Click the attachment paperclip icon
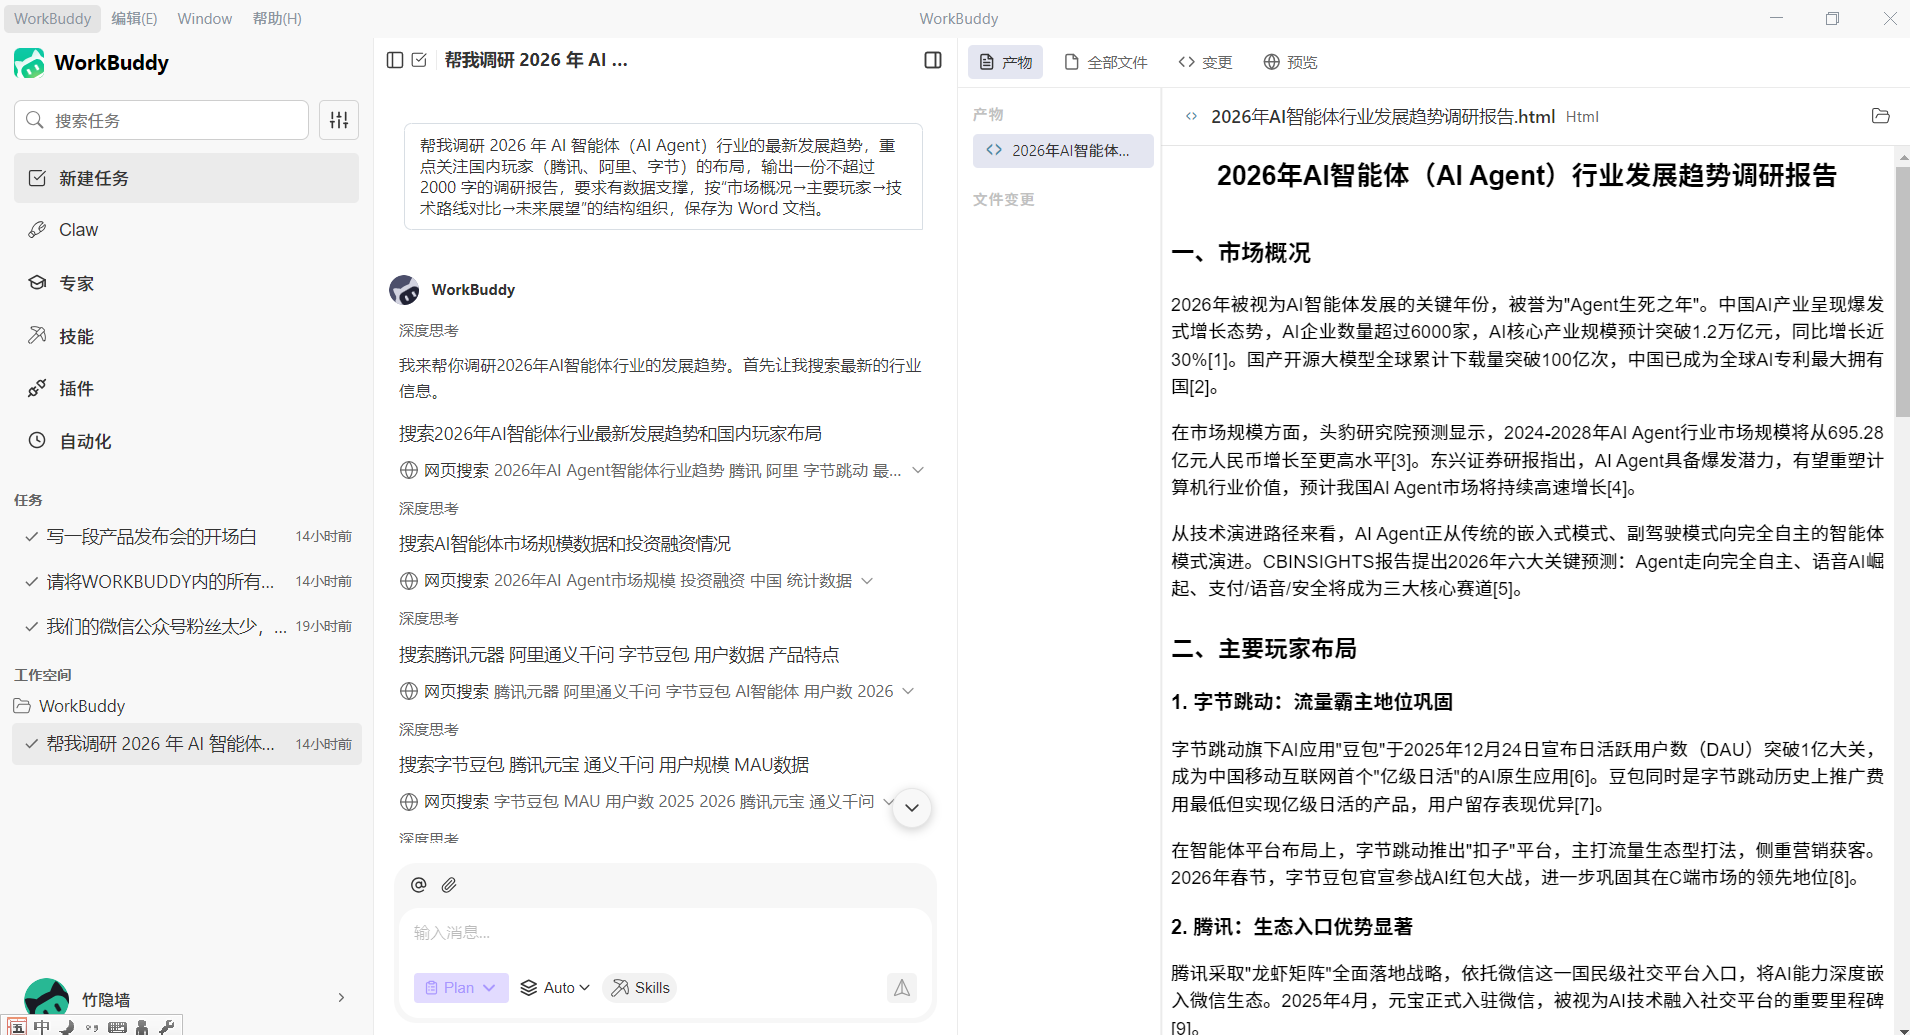The image size is (1910, 1035). click(449, 884)
